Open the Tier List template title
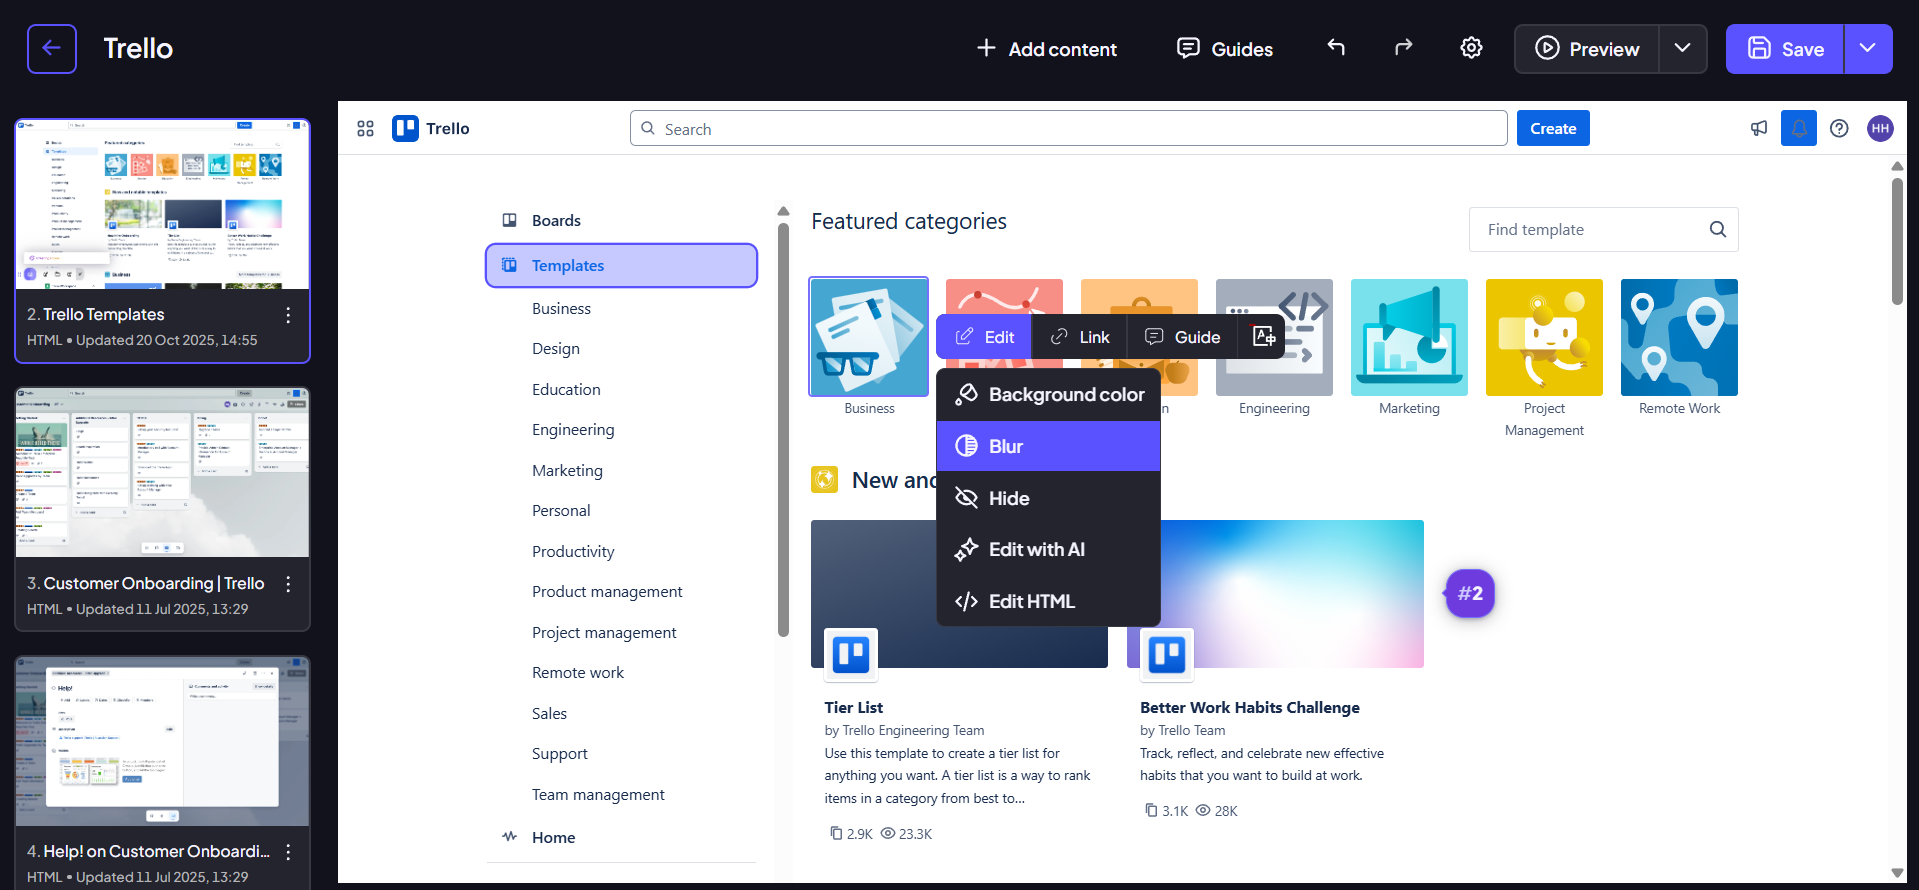The height and width of the screenshot is (890, 1919). tap(853, 707)
